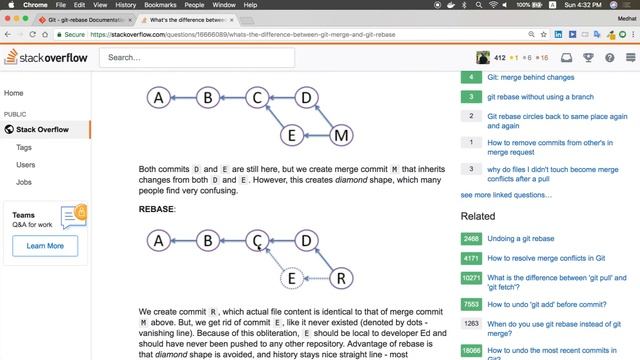640x360 pixels.
Task: Open Jobs in left sidebar
Action: pyautogui.click(x=24, y=182)
